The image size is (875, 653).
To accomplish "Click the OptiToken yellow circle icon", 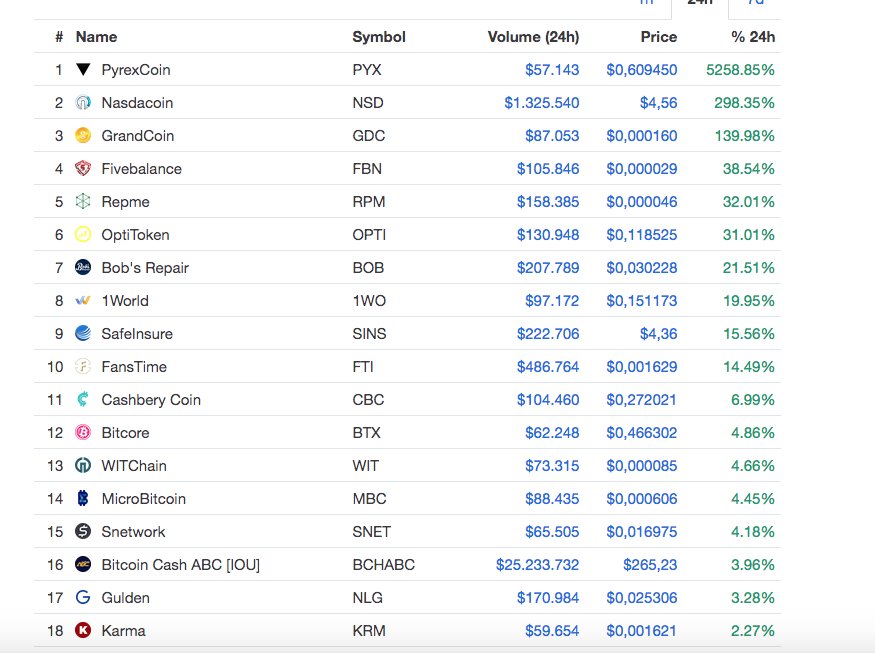I will (x=83, y=234).
